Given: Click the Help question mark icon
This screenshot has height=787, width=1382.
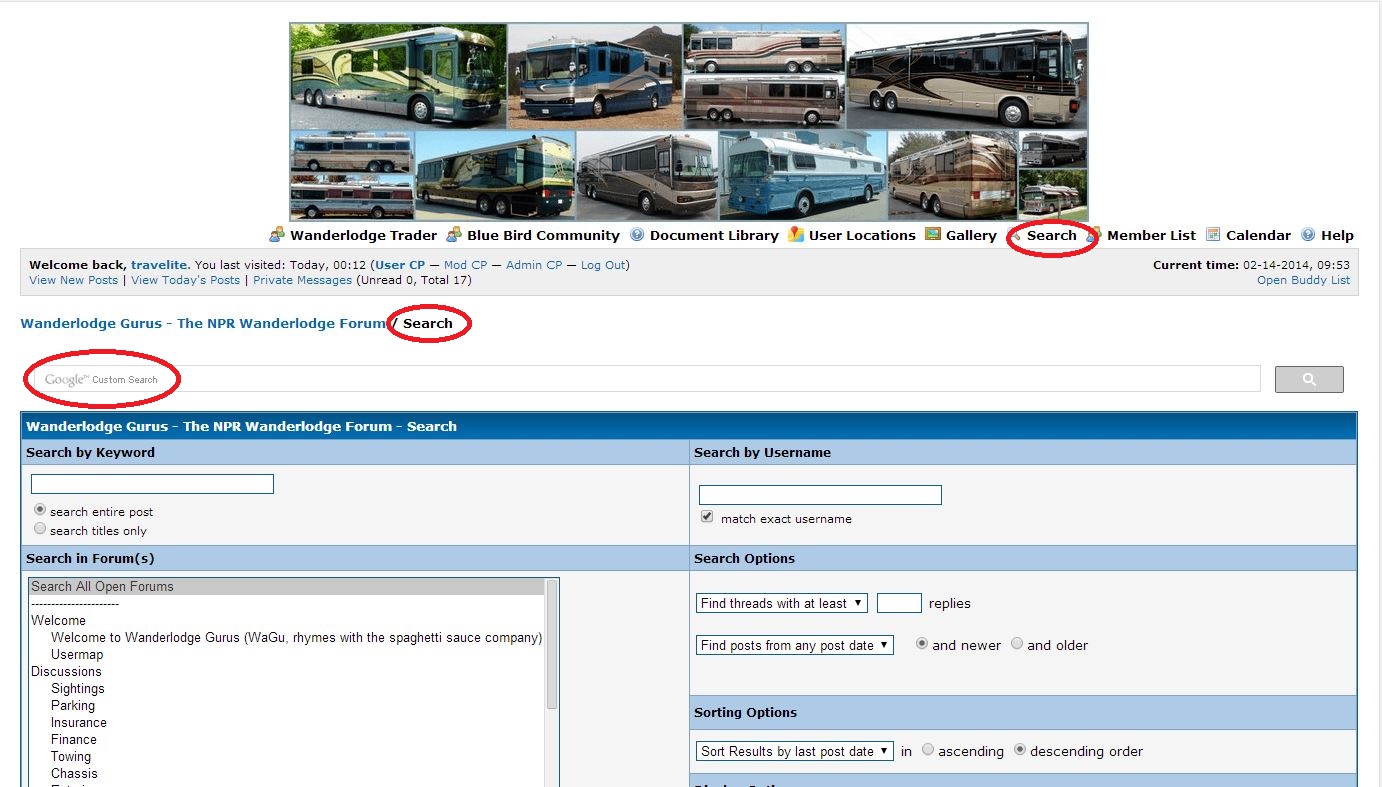Looking at the screenshot, I should pos(1308,235).
